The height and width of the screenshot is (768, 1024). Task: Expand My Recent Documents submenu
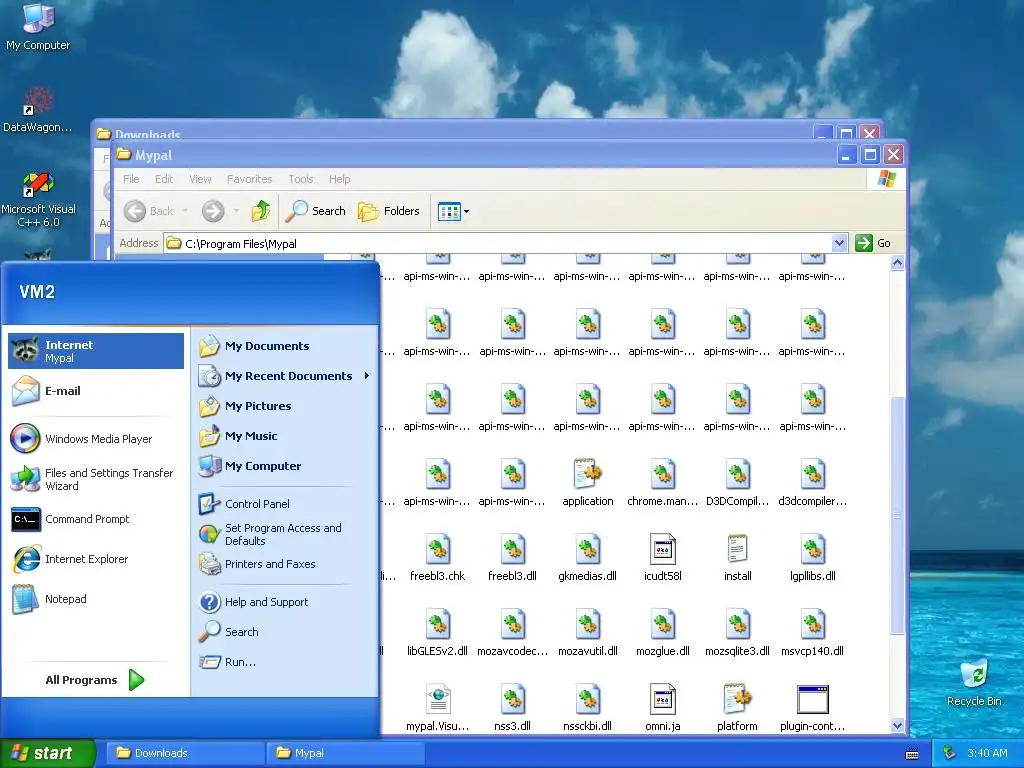284,376
